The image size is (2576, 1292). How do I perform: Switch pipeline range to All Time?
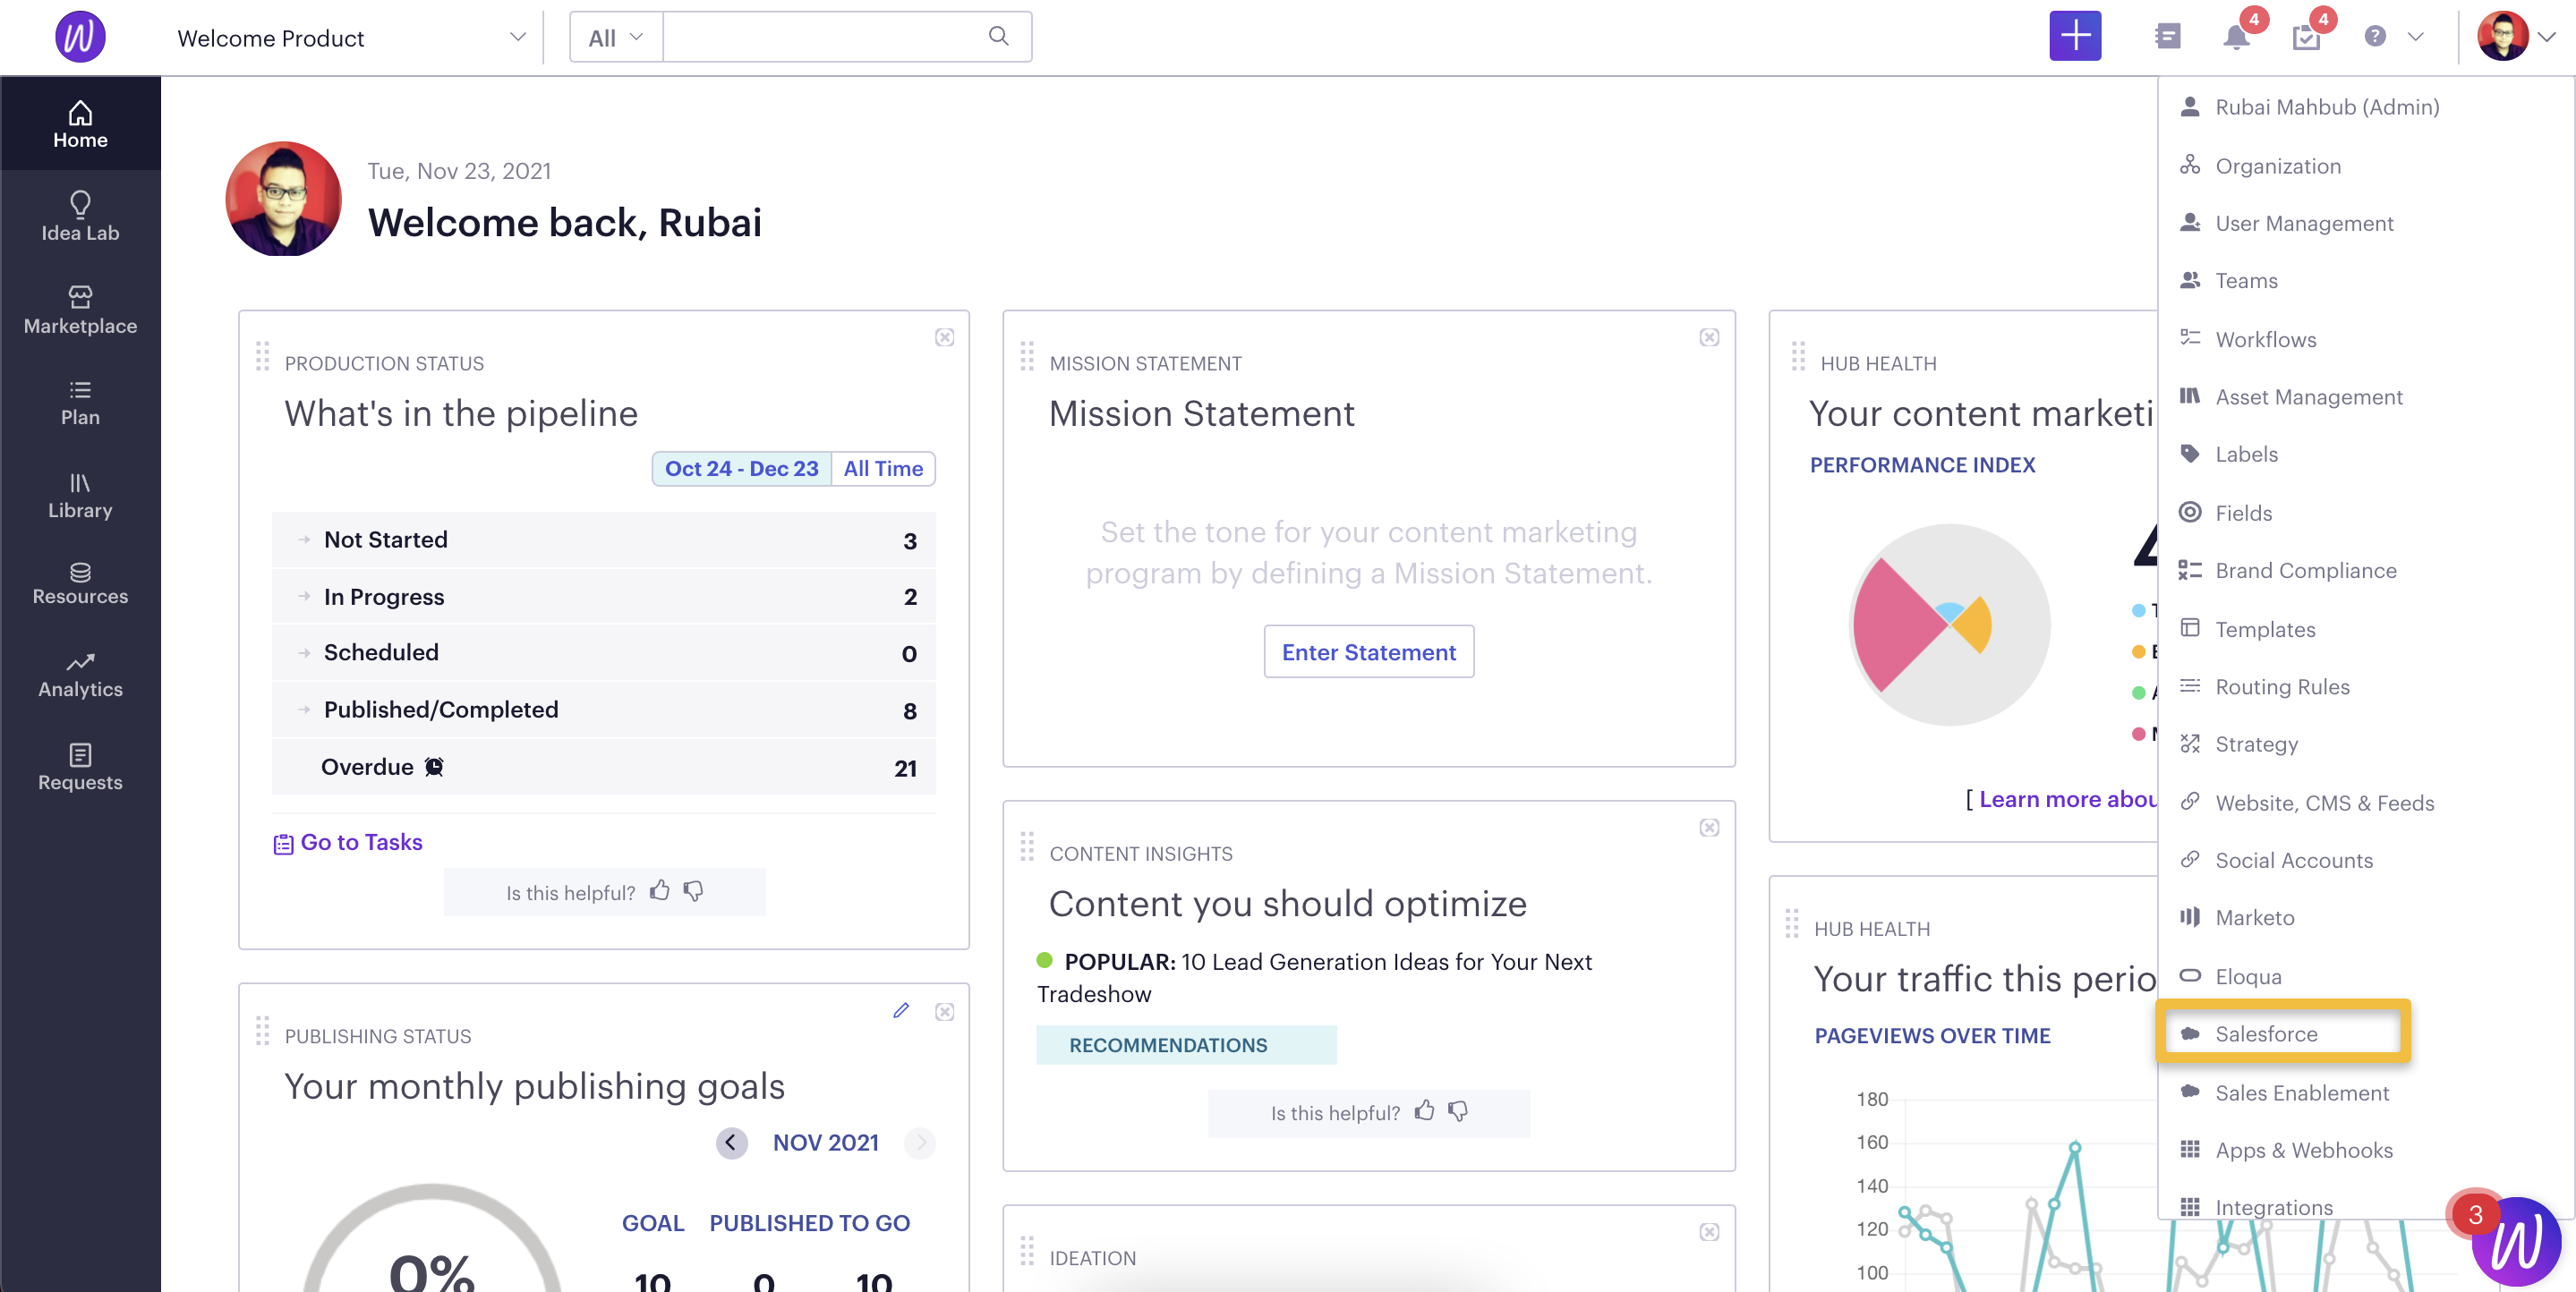(x=883, y=469)
